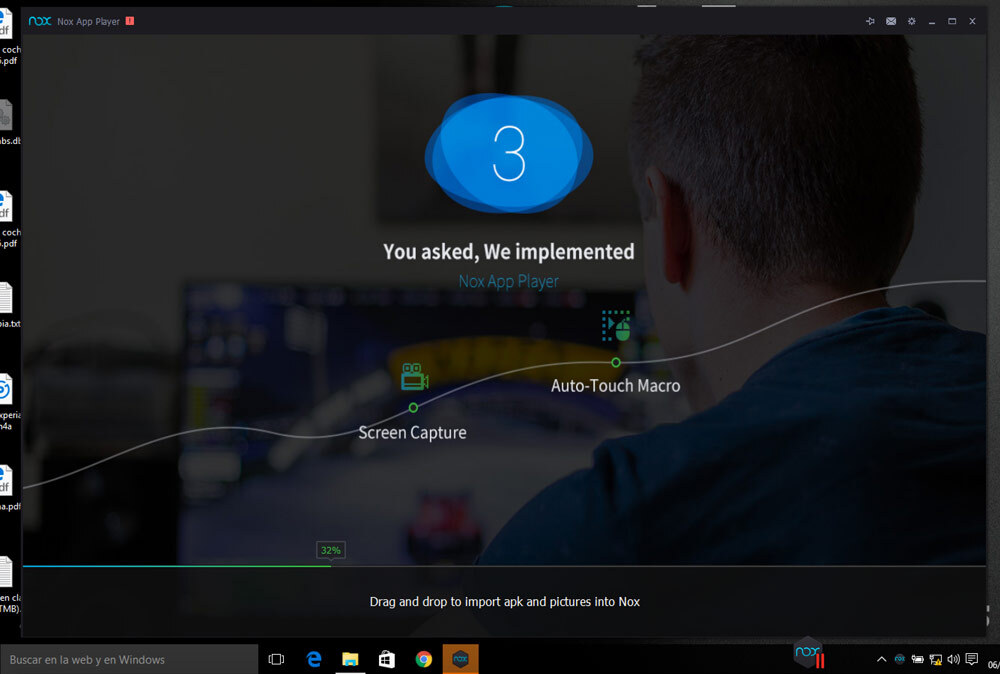This screenshot has width=1000, height=674.
Task: Open Nox in the Windows taskbar
Action: point(460,659)
